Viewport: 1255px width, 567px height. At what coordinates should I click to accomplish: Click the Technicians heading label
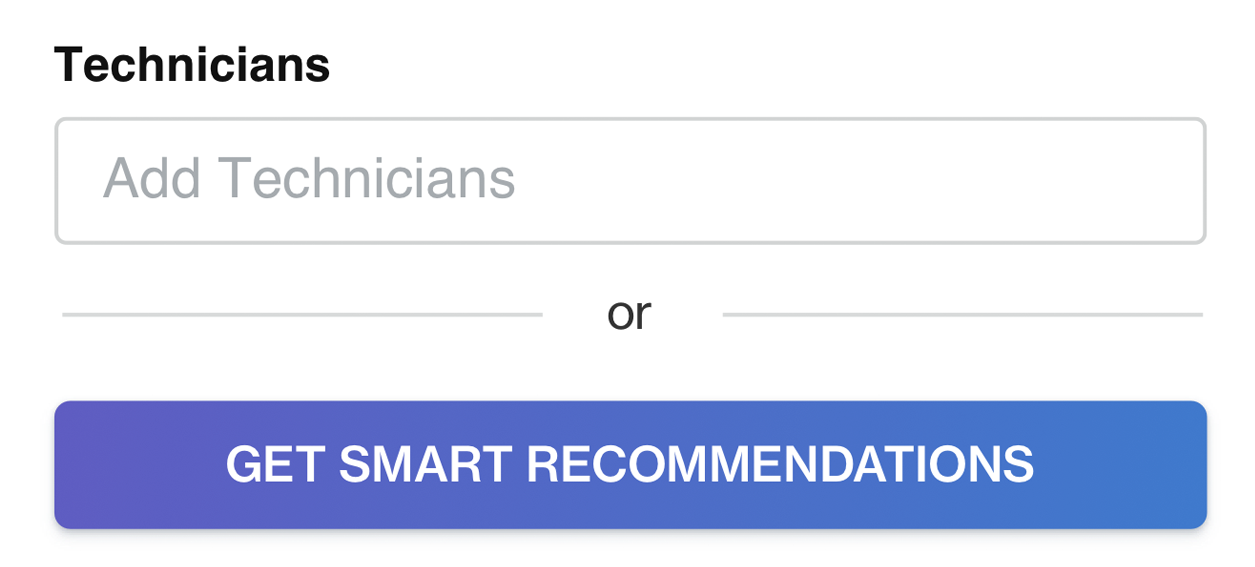pyautogui.click(x=192, y=65)
